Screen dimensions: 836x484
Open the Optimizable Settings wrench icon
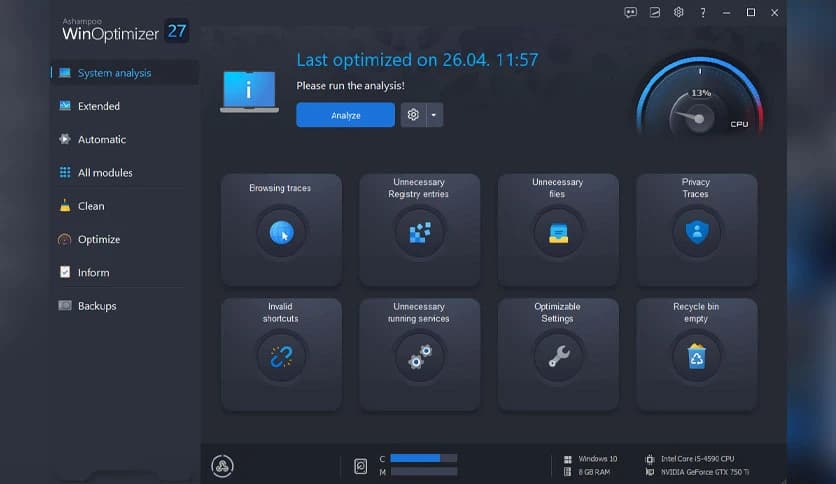click(x=558, y=357)
